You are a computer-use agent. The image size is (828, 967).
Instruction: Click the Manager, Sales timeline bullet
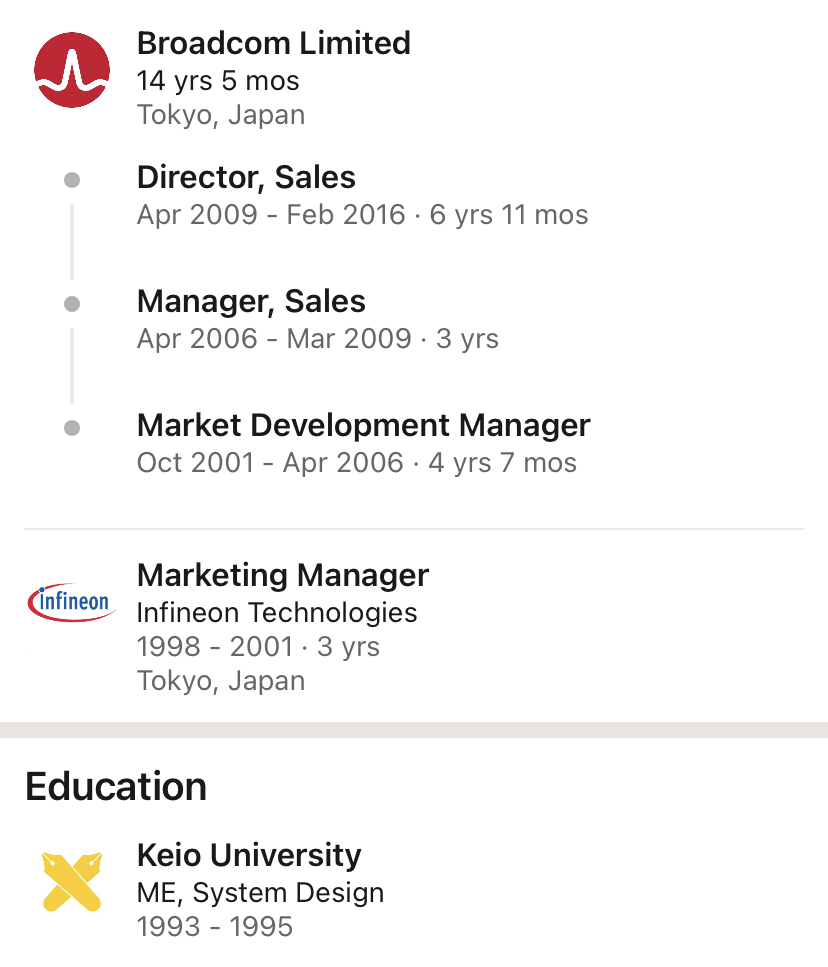[72, 304]
